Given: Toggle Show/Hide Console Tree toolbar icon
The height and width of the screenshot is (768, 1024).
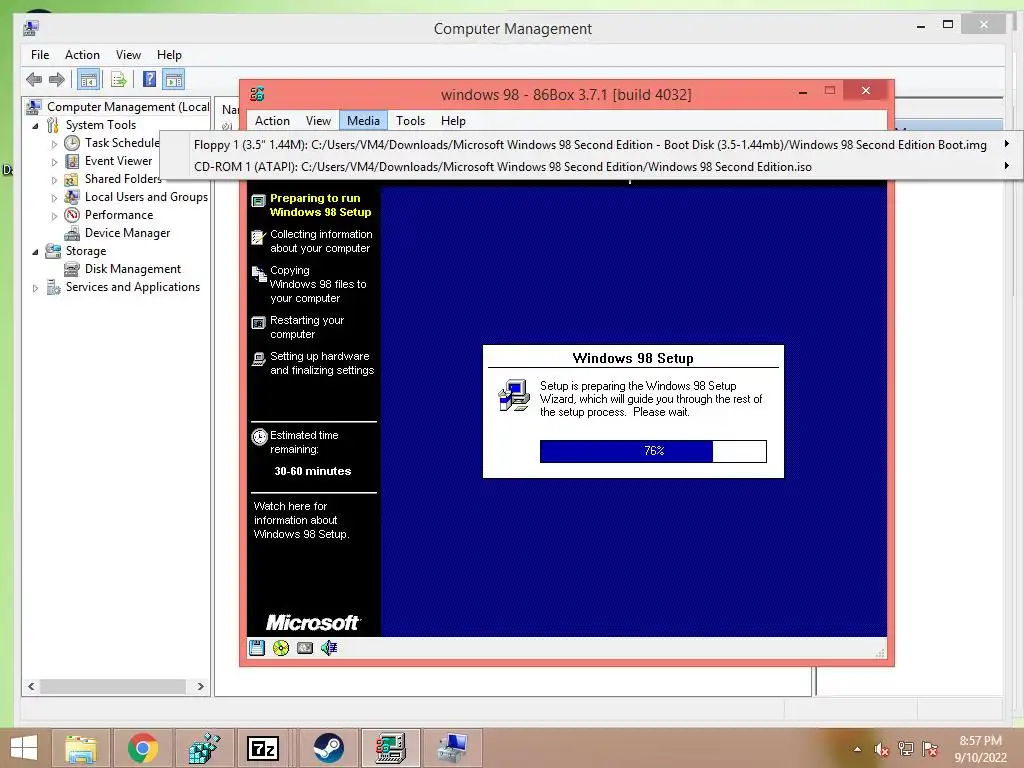Looking at the screenshot, I should (88, 80).
